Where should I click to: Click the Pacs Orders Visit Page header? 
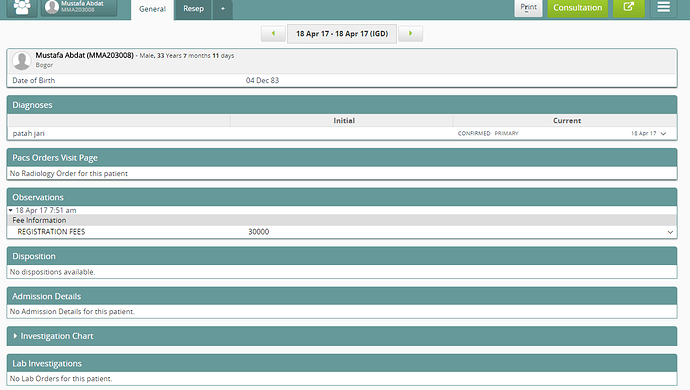coord(342,158)
